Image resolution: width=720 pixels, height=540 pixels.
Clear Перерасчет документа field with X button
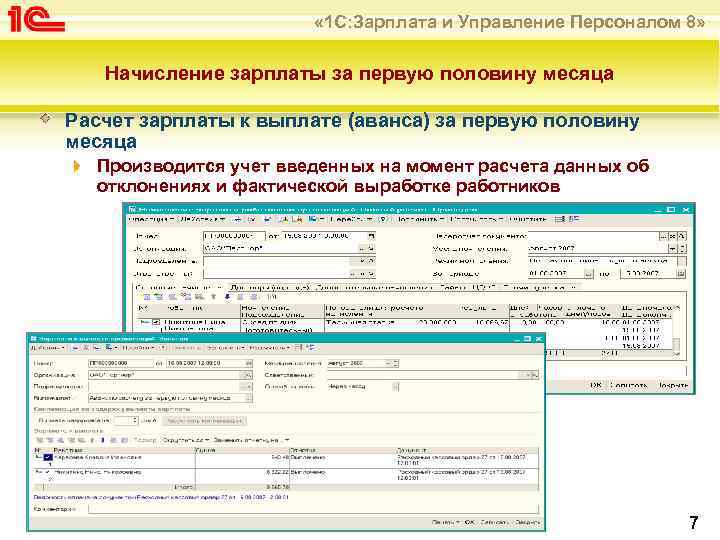tap(673, 236)
